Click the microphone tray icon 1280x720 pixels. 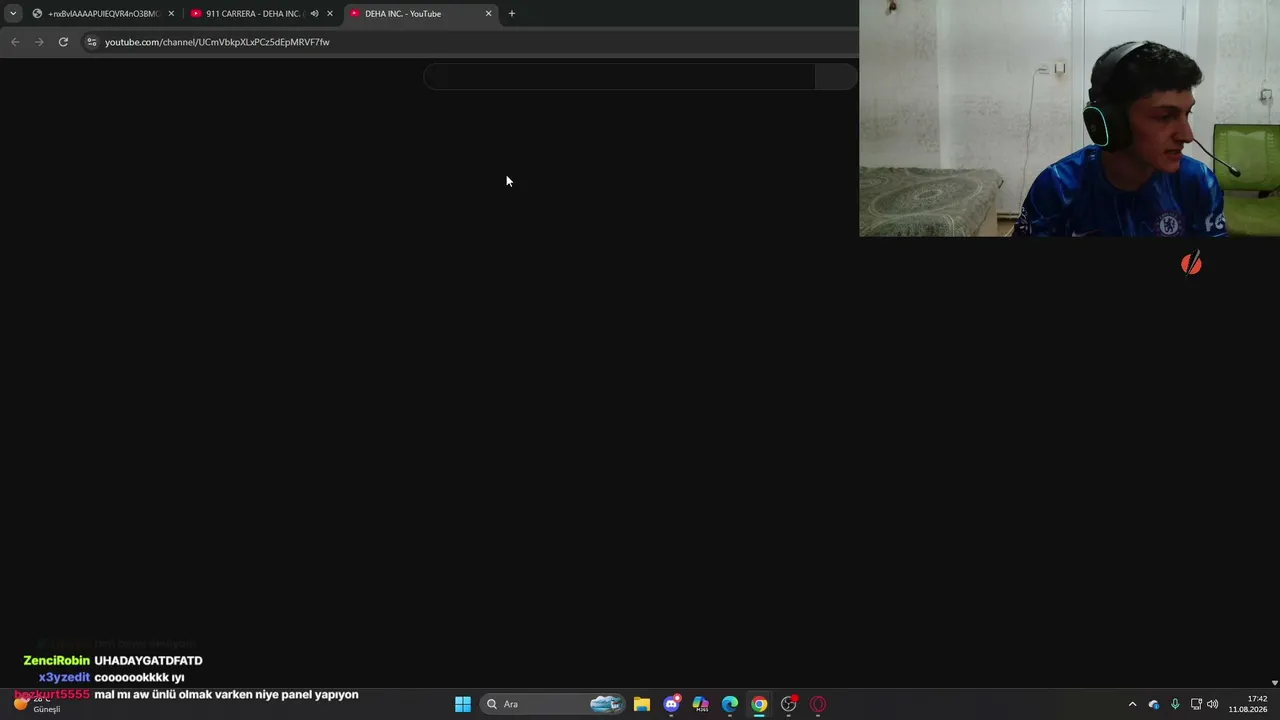click(1175, 704)
